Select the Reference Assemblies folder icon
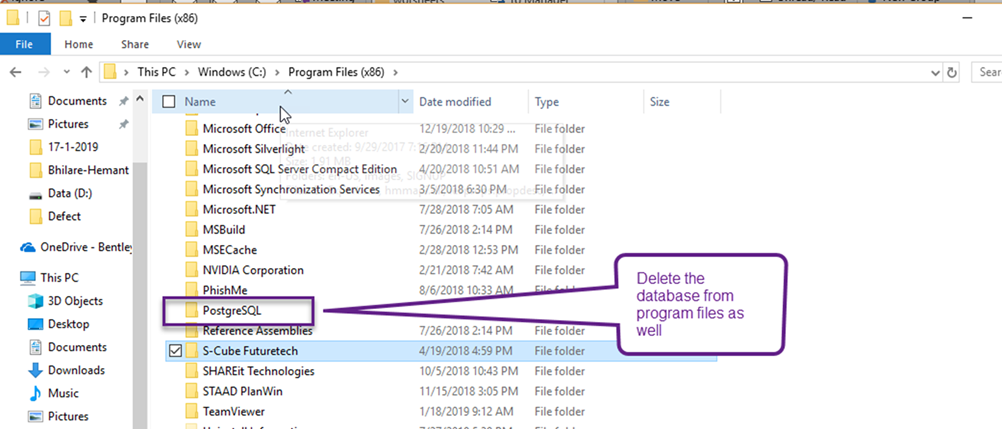This screenshot has width=1002, height=429. point(192,331)
